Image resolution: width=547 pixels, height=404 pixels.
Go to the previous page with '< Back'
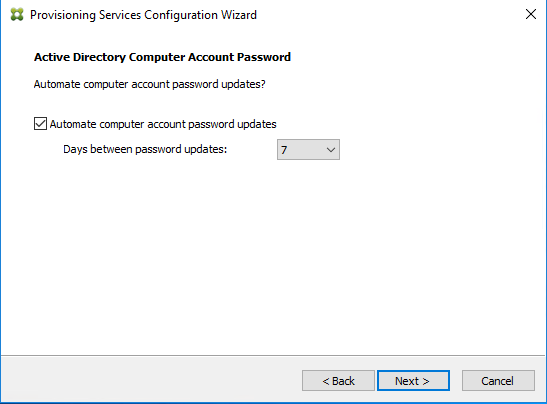click(x=338, y=381)
